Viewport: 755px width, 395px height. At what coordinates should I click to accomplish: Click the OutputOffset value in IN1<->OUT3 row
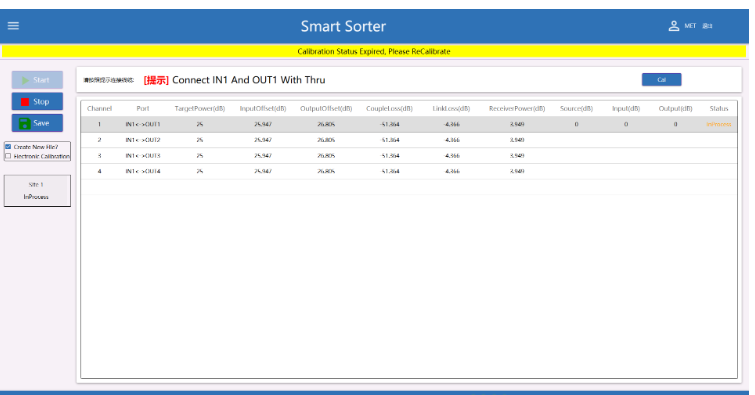click(x=326, y=156)
